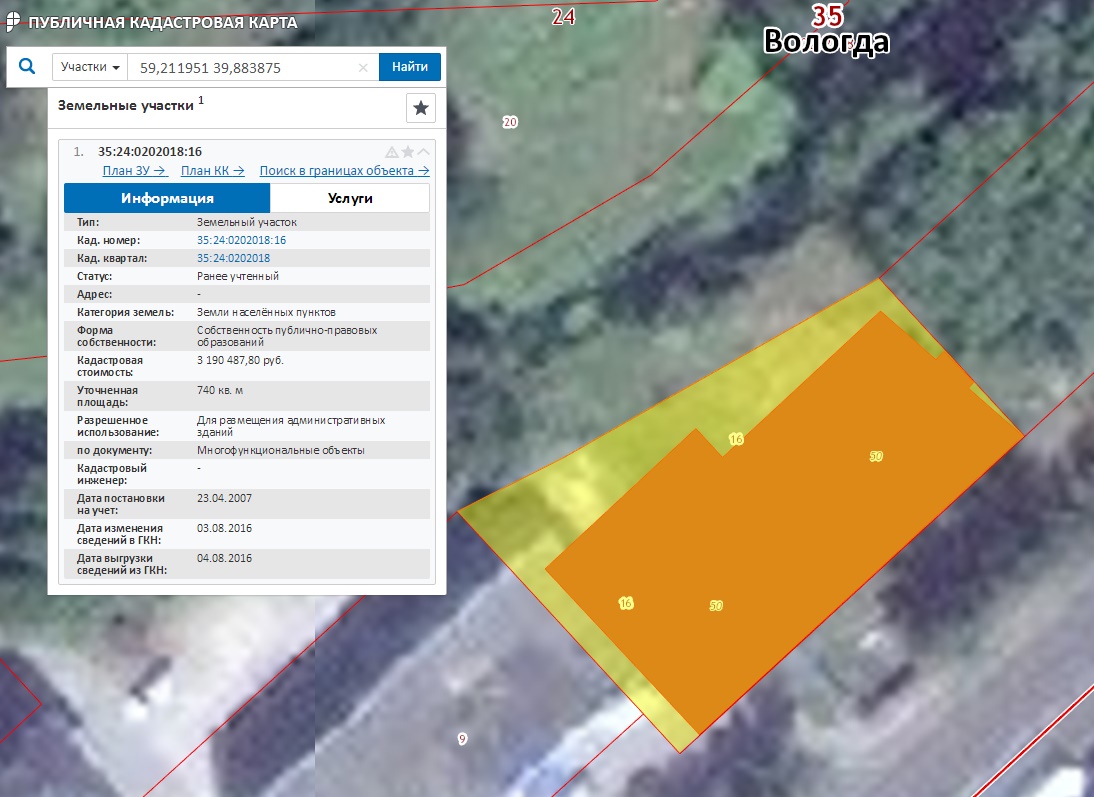Click the magnifying glass search icon
The width and height of the screenshot is (1094, 797).
click(27, 68)
